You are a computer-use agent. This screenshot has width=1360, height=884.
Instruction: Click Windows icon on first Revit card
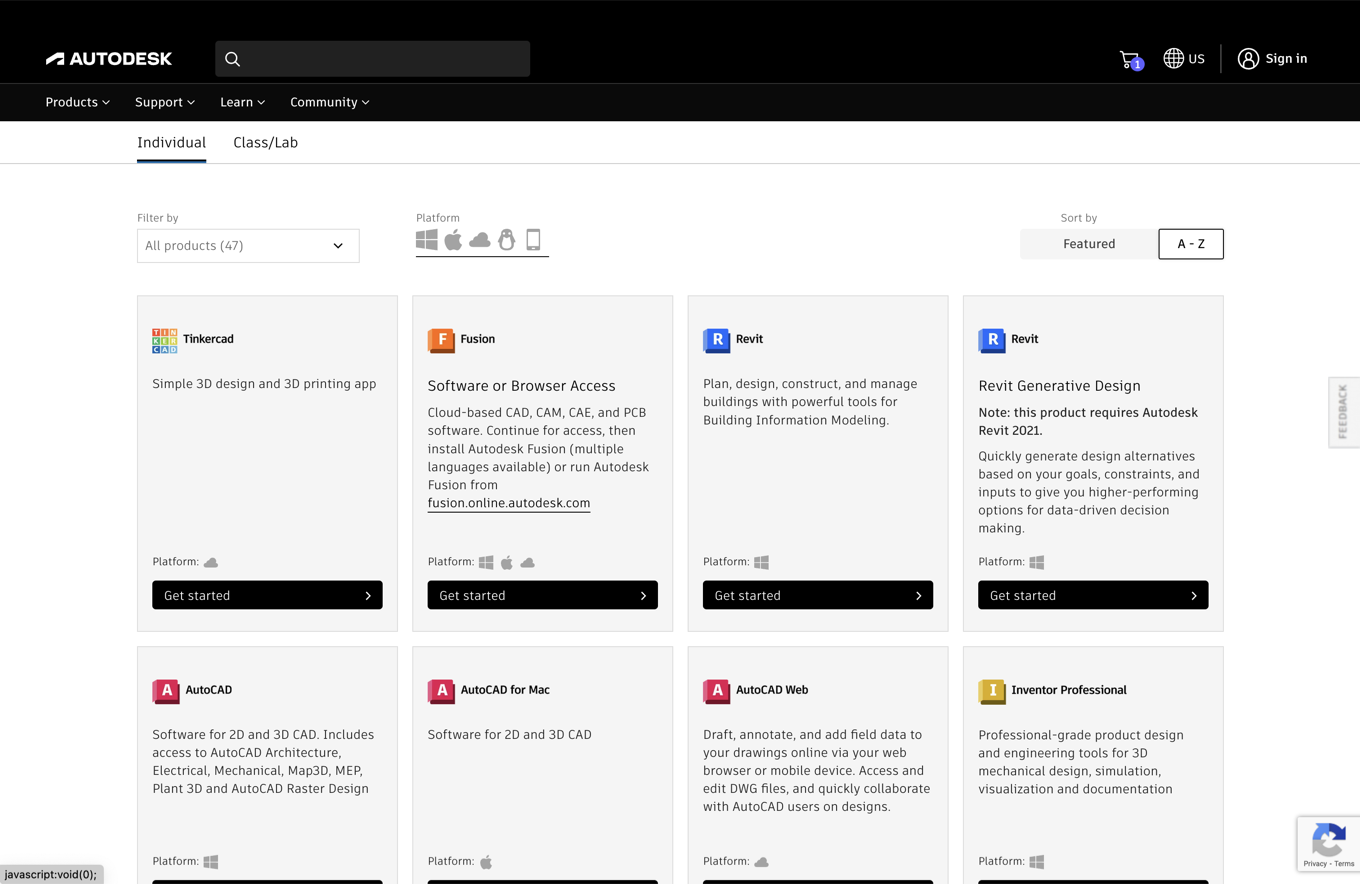click(762, 562)
